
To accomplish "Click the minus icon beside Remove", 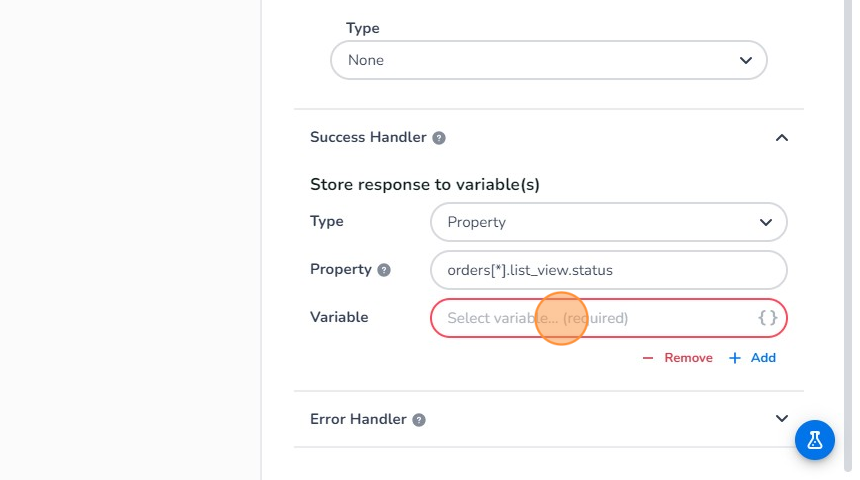I will click(x=648, y=358).
